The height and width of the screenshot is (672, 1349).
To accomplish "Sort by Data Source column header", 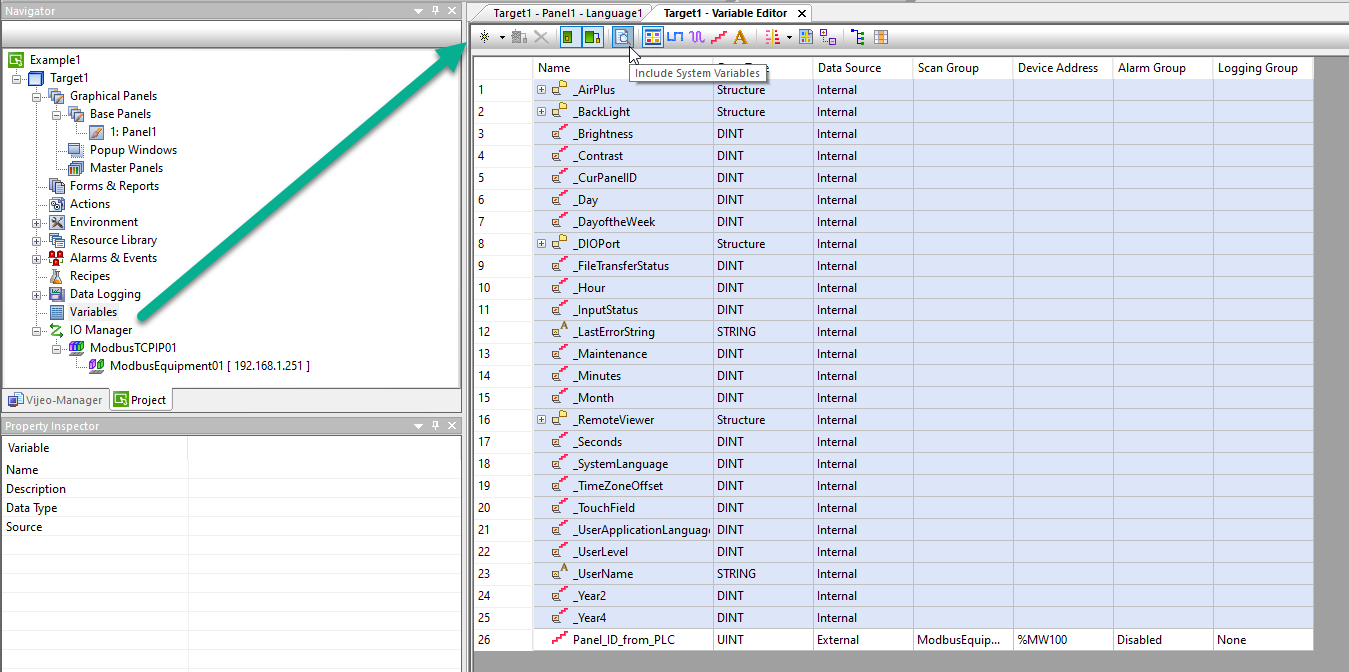I will coord(863,68).
